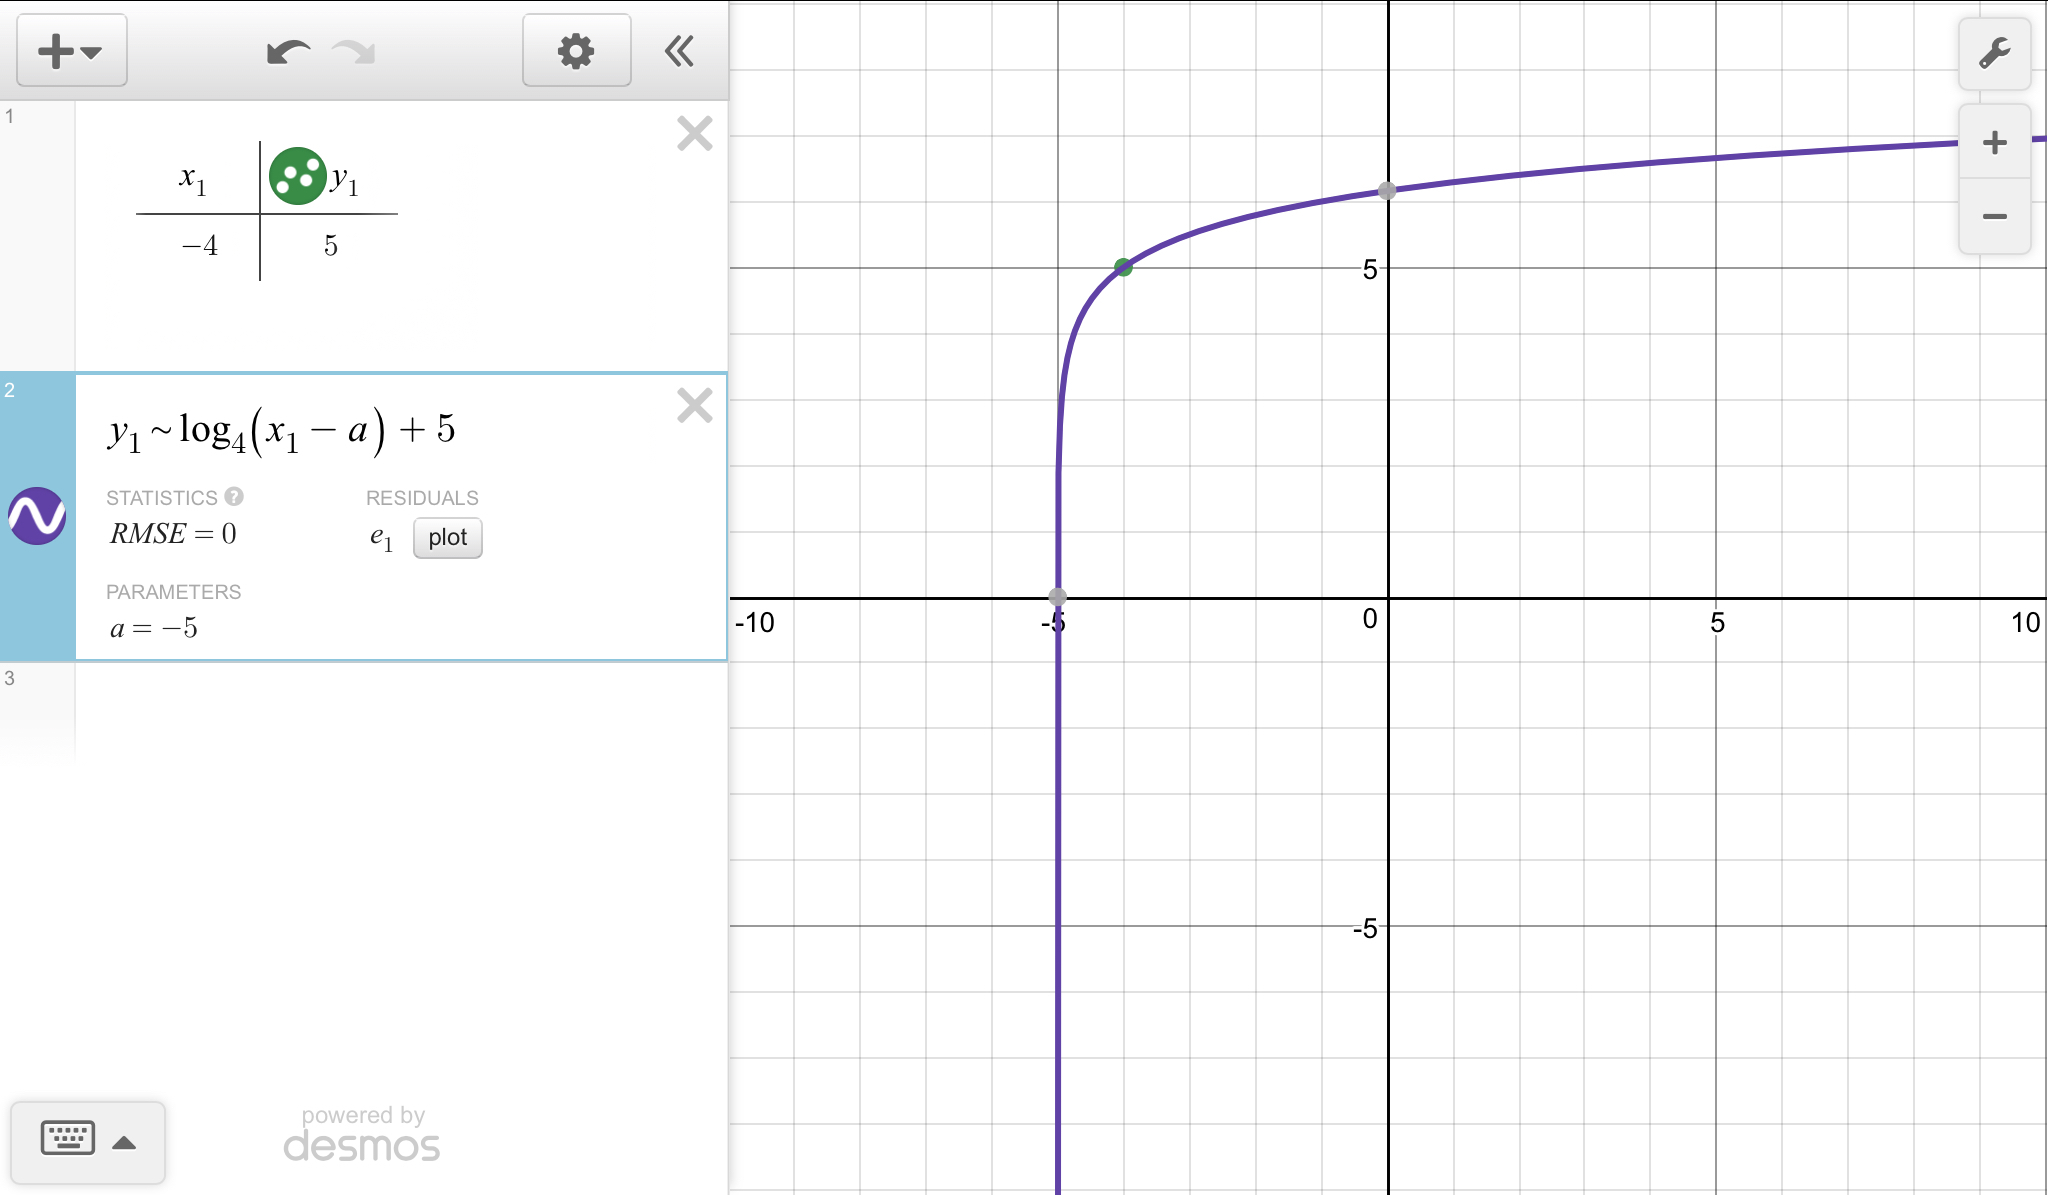Click the powered by desmos link
Screen dimensions: 2048x1195
(x=362, y=1135)
